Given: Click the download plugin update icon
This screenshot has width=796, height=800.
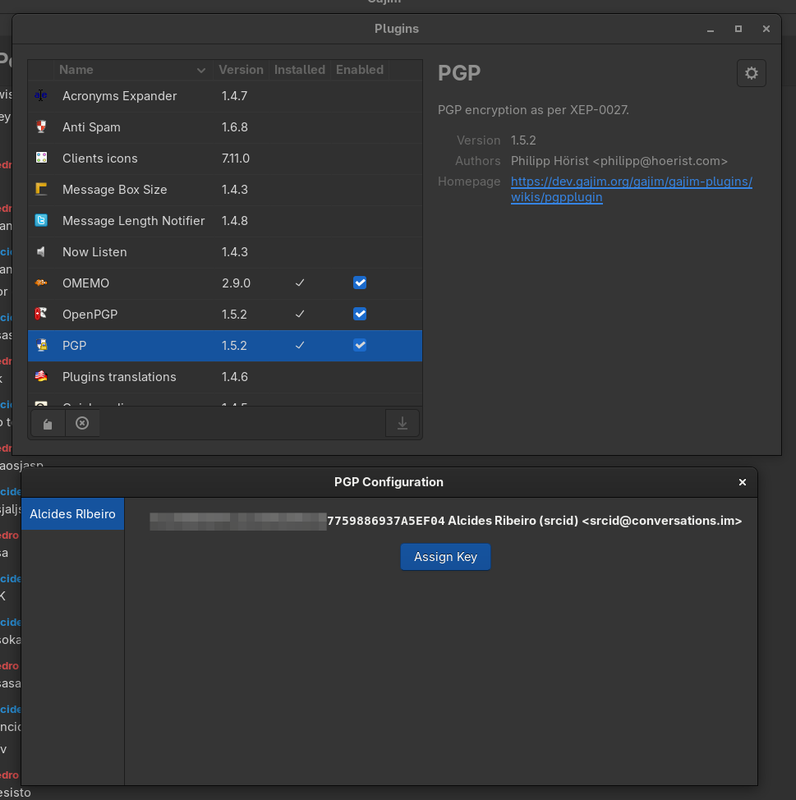Looking at the screenshot, I should (402, 423).
